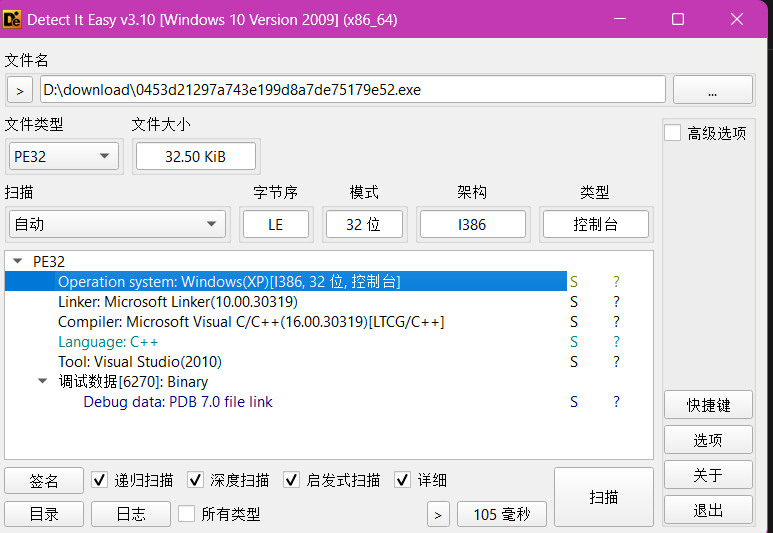
Task: Click the S link on the Language row
Action: (x=574, y=342)
